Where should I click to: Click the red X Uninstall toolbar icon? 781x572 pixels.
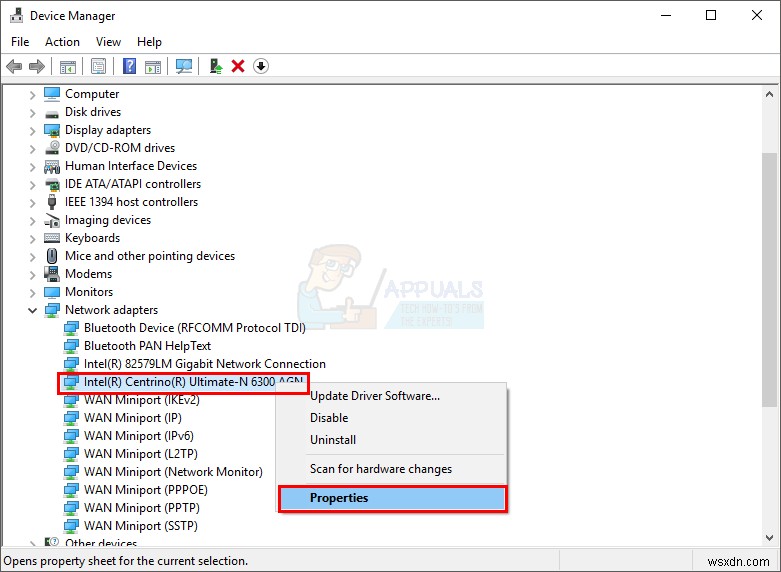pyautogui.click(x=238, y=66)
